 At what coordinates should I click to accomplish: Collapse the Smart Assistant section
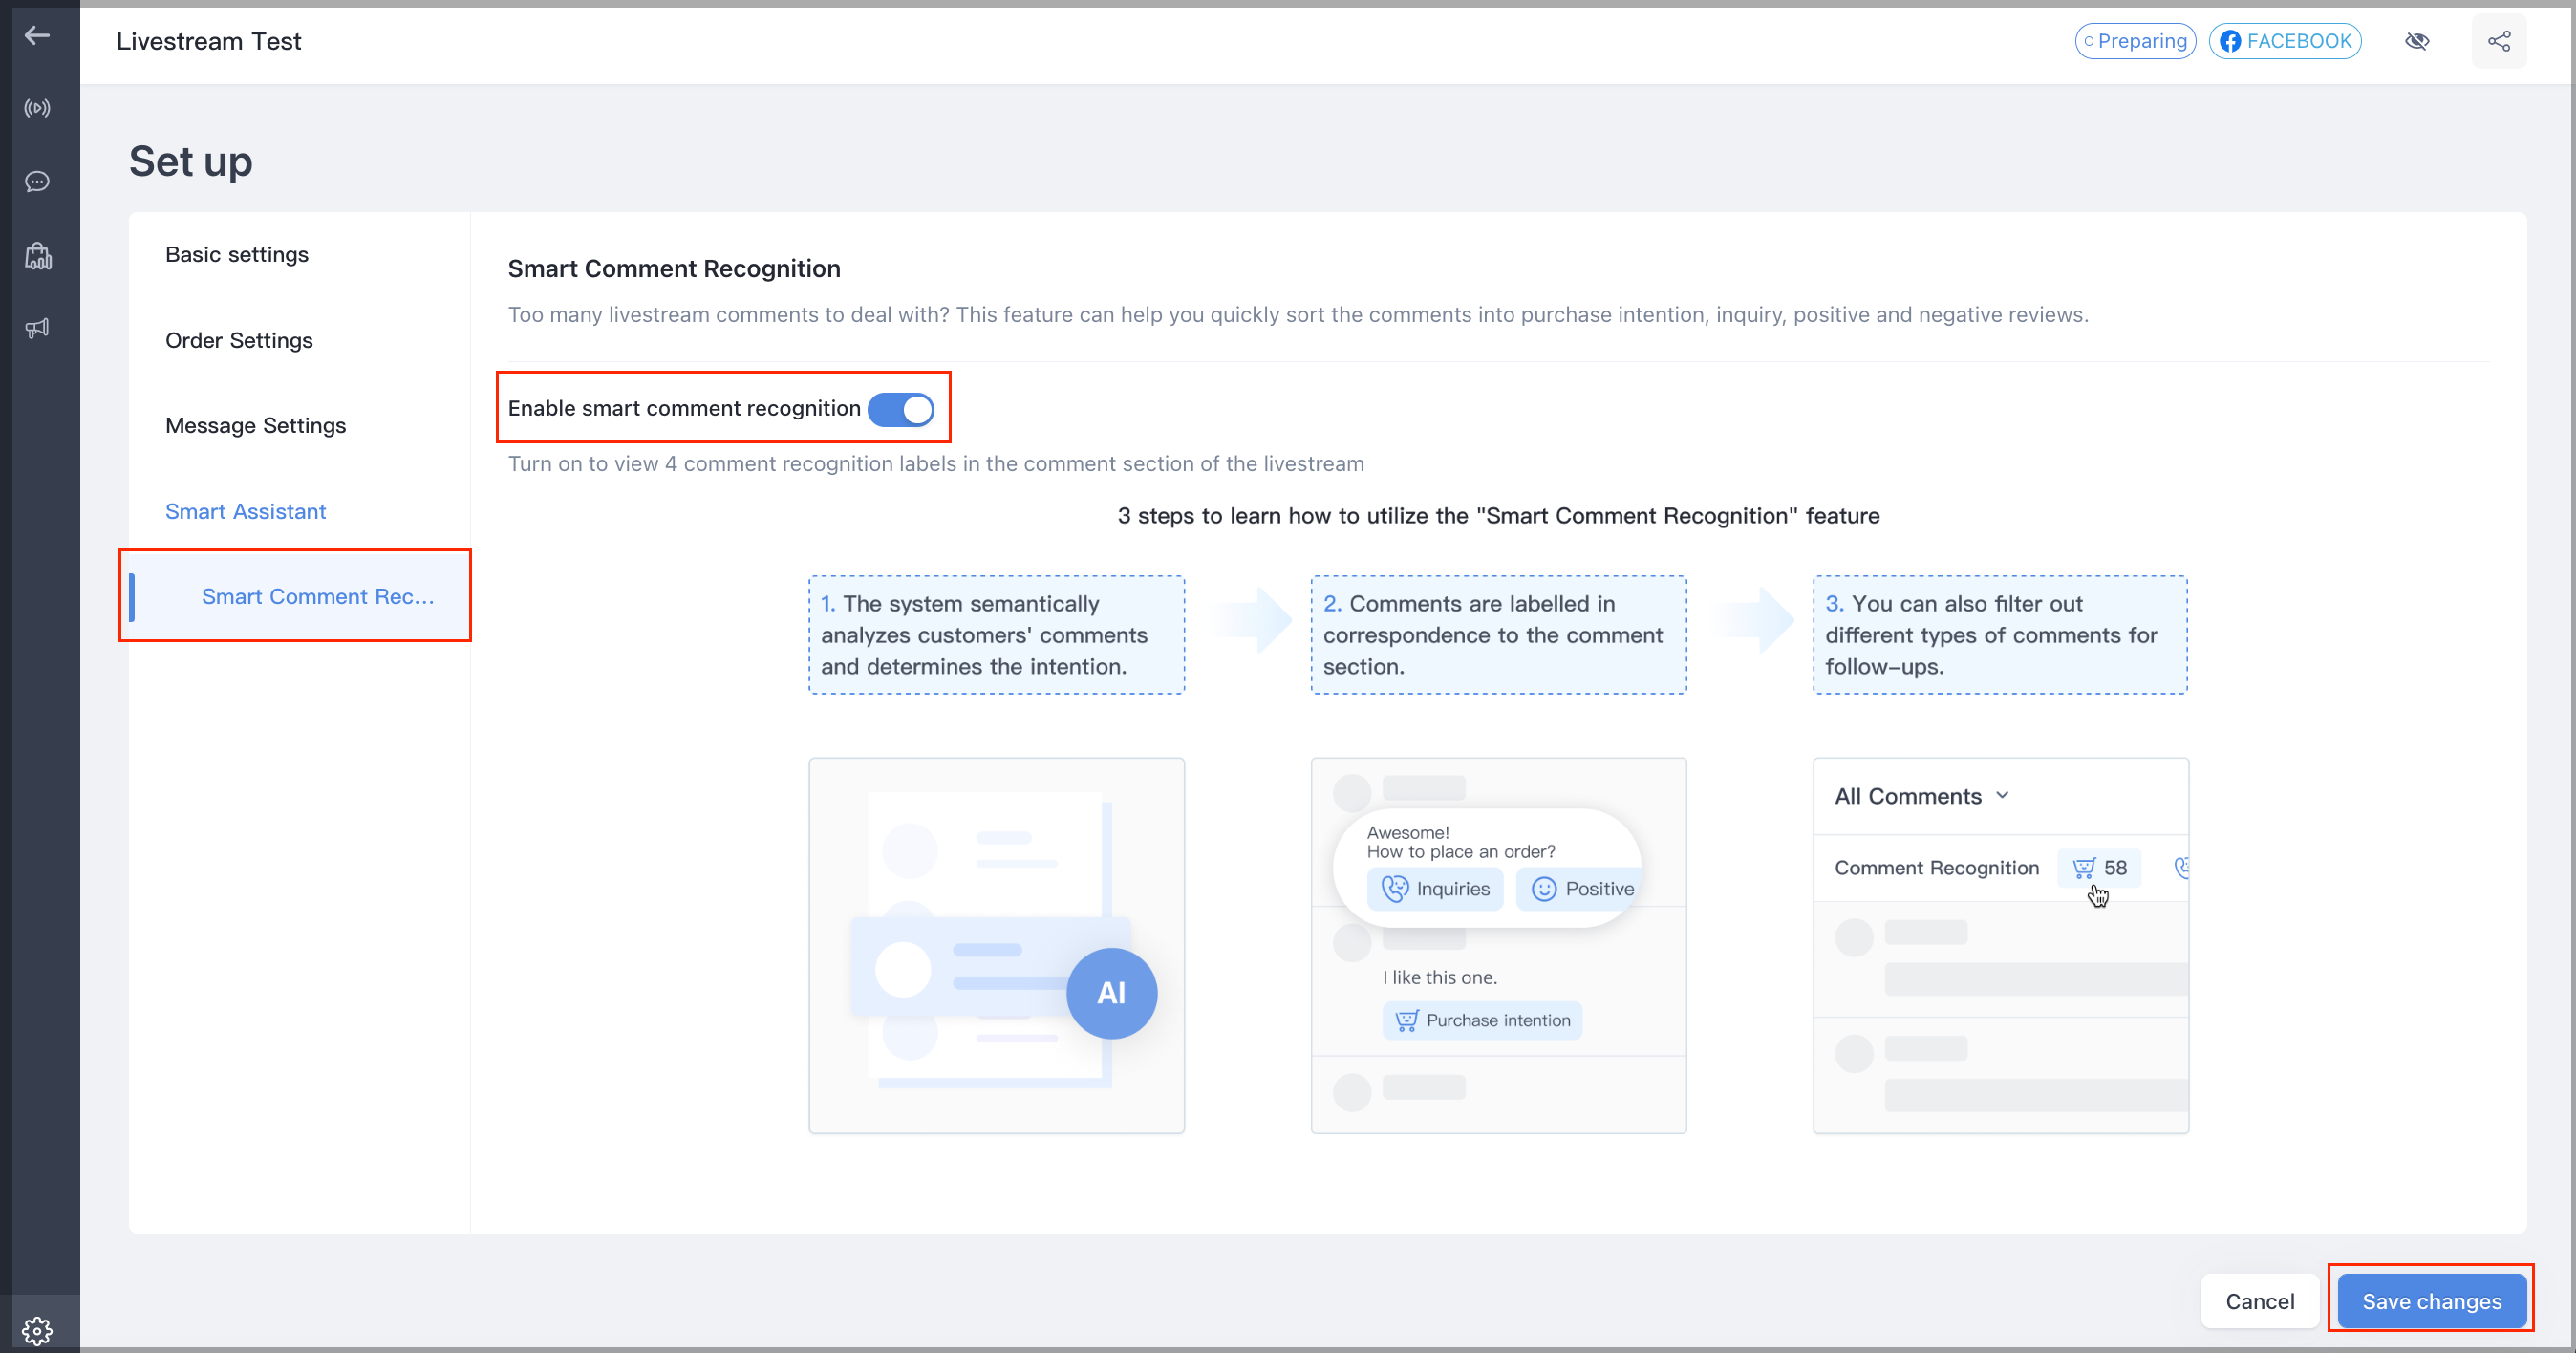pos(245,511)
